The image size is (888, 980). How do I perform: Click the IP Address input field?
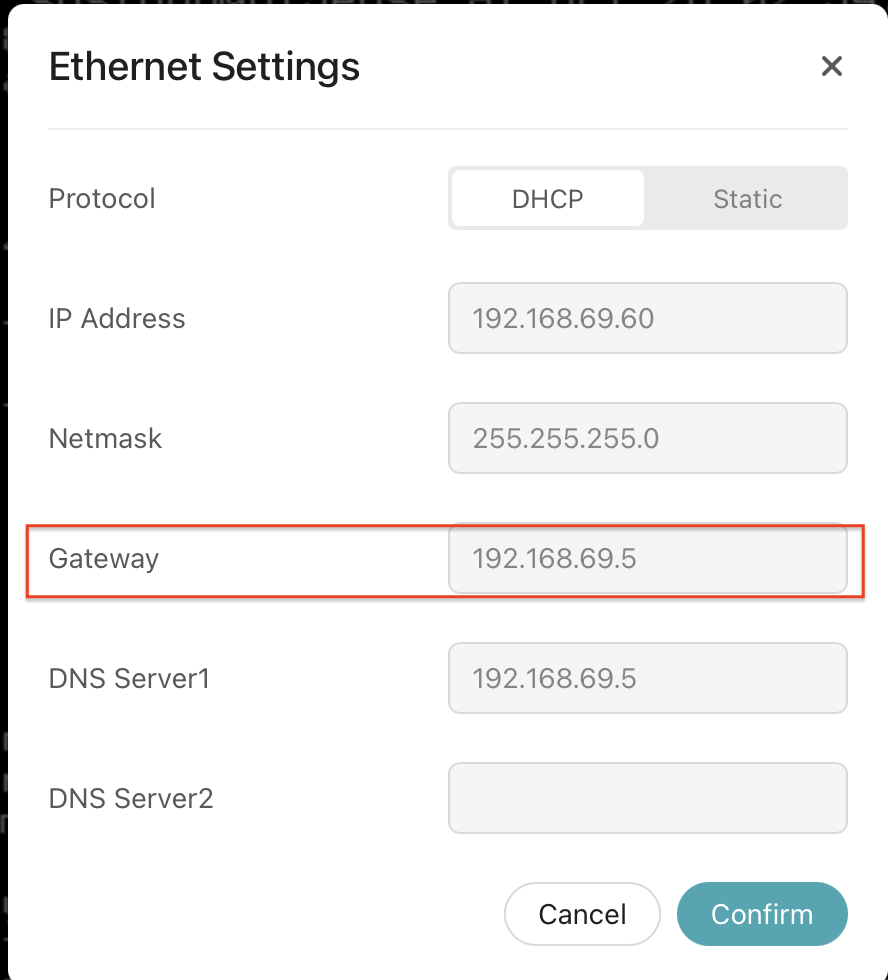[x=647, y=319]
